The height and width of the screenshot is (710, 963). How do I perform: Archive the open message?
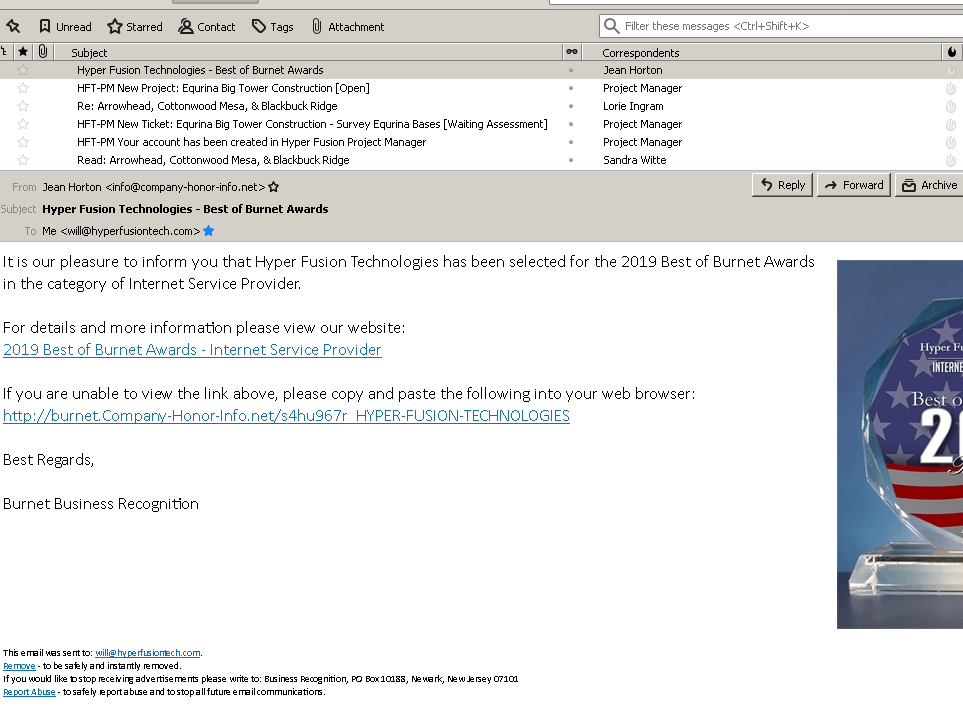pyautogui.click(x=929, y=185)
